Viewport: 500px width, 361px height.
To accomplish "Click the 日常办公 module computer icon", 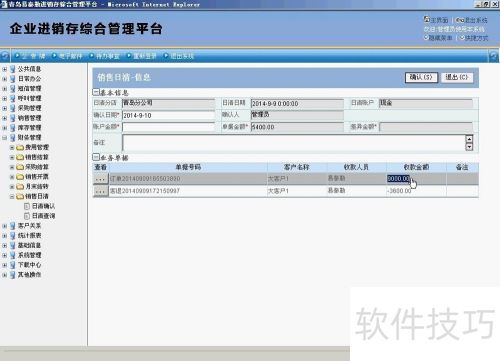I will point(13,79).
